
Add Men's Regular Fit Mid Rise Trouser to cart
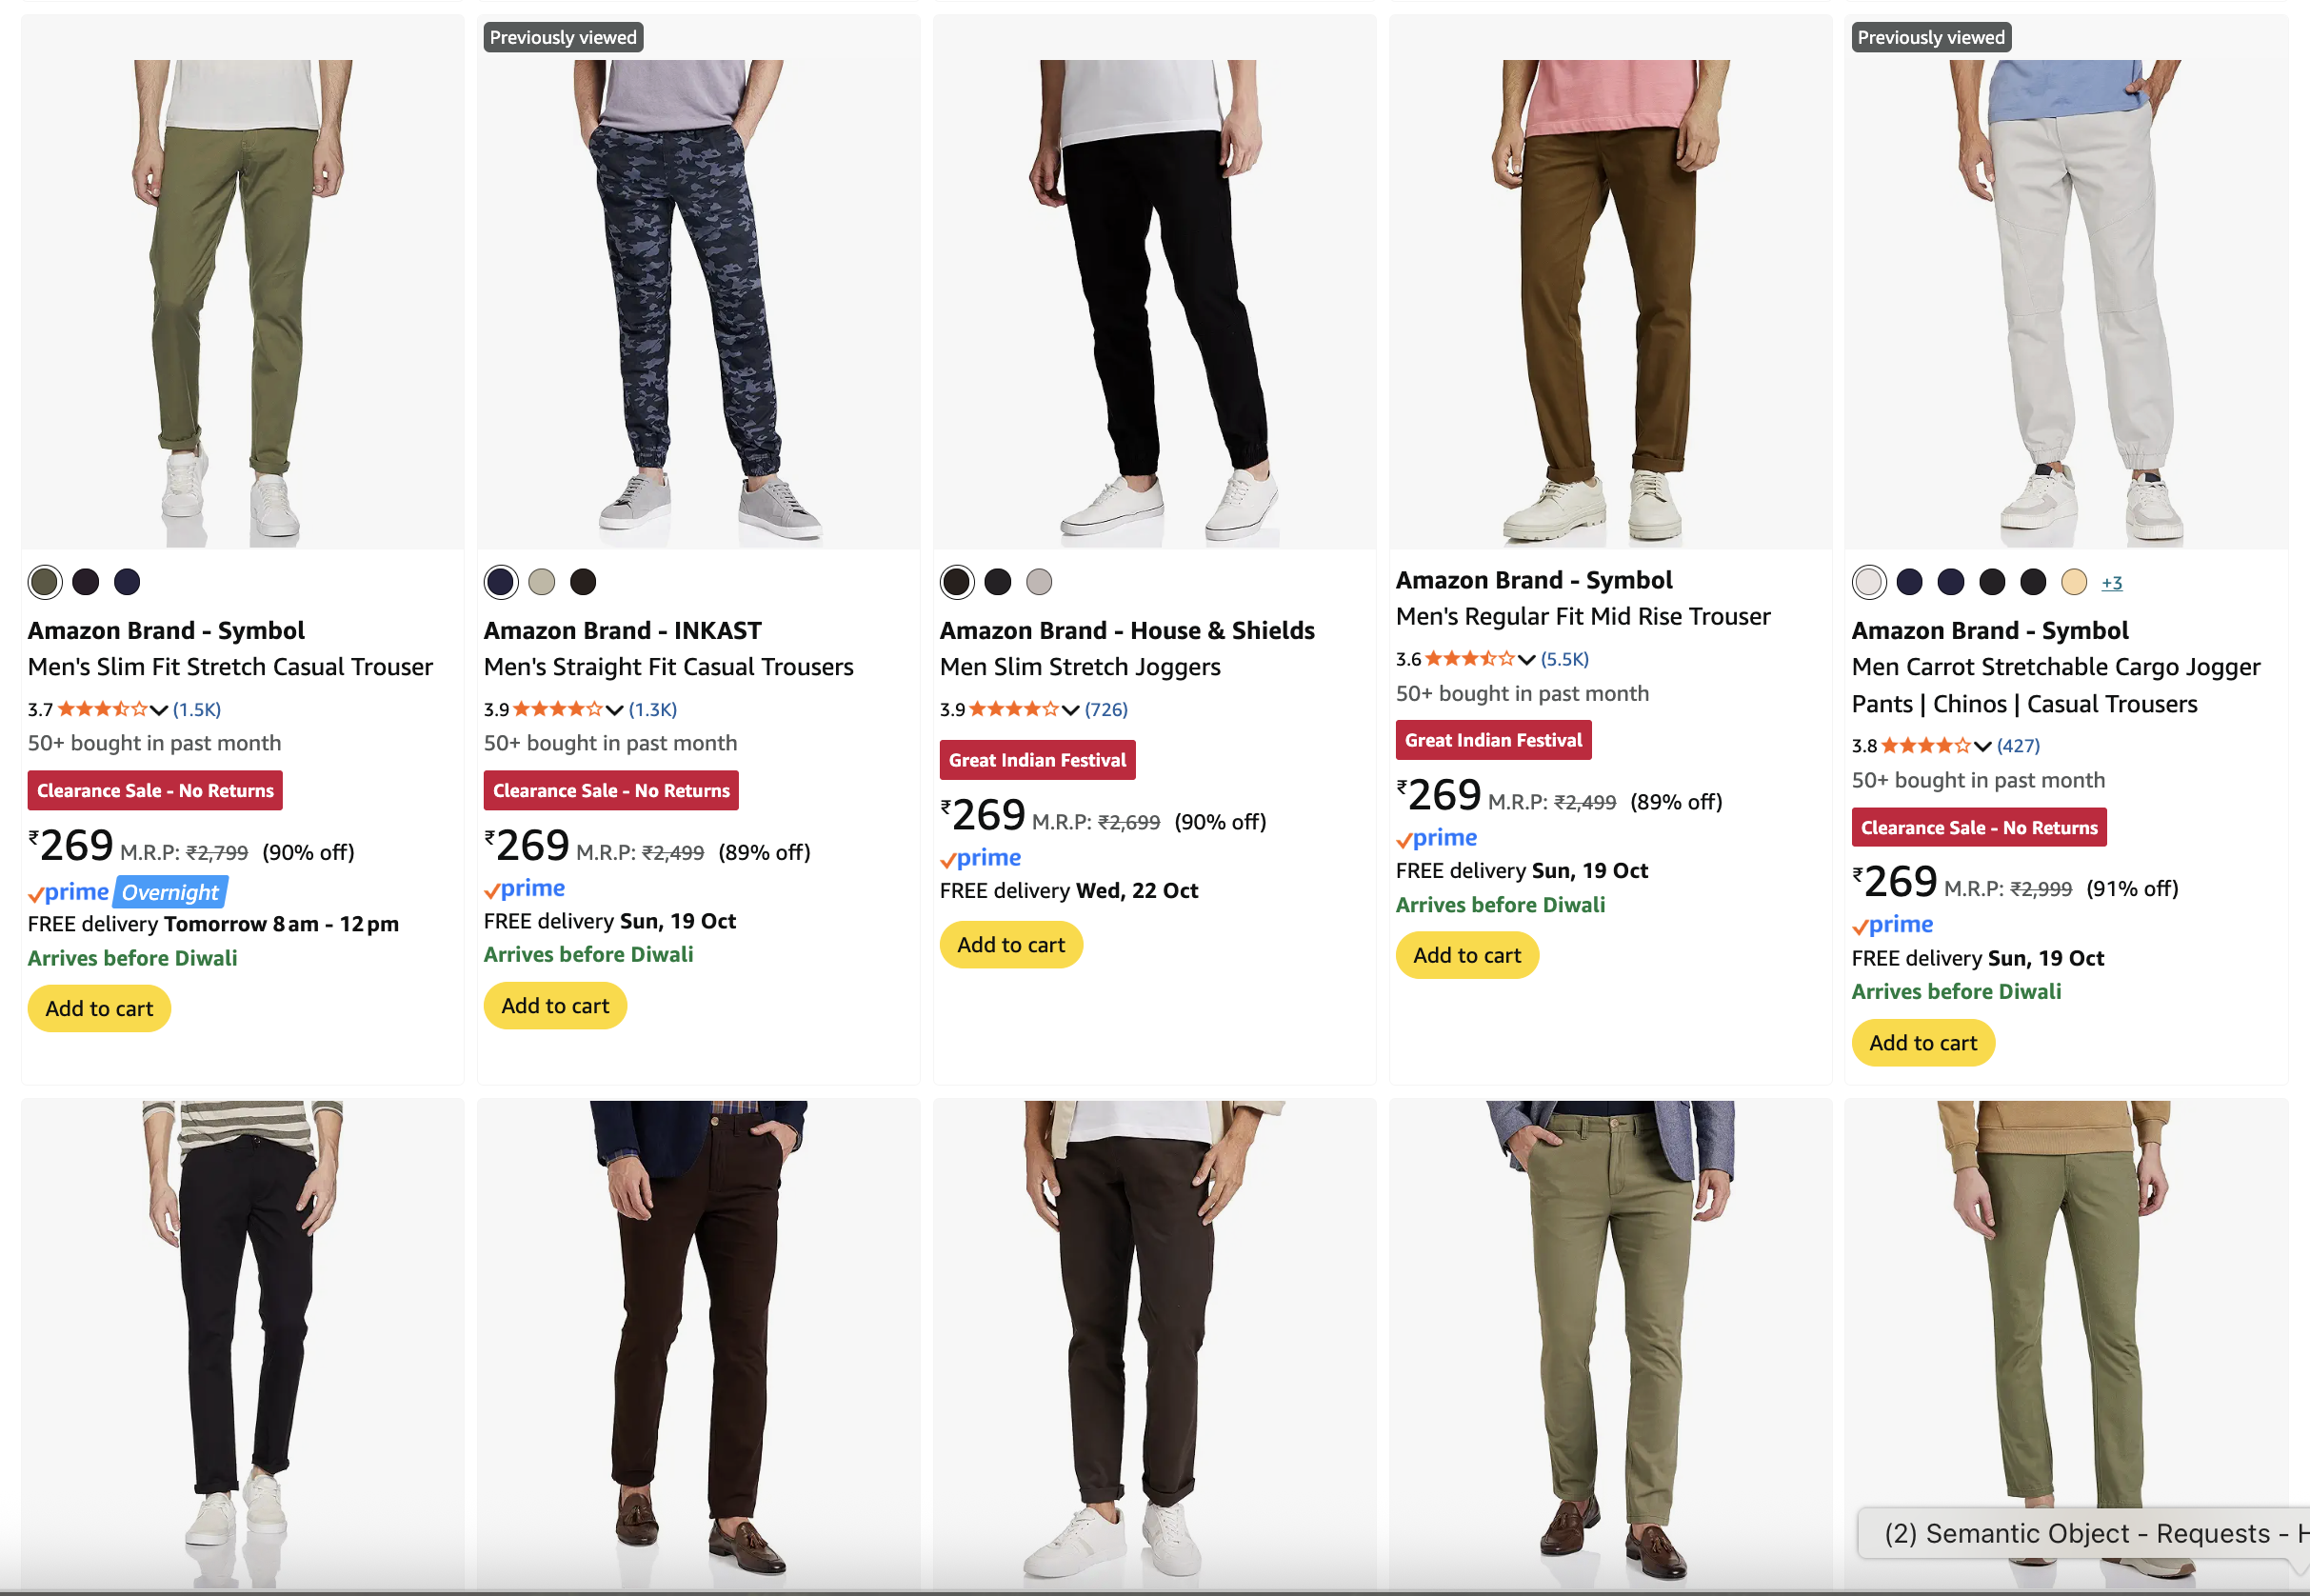click(1467, 955)
